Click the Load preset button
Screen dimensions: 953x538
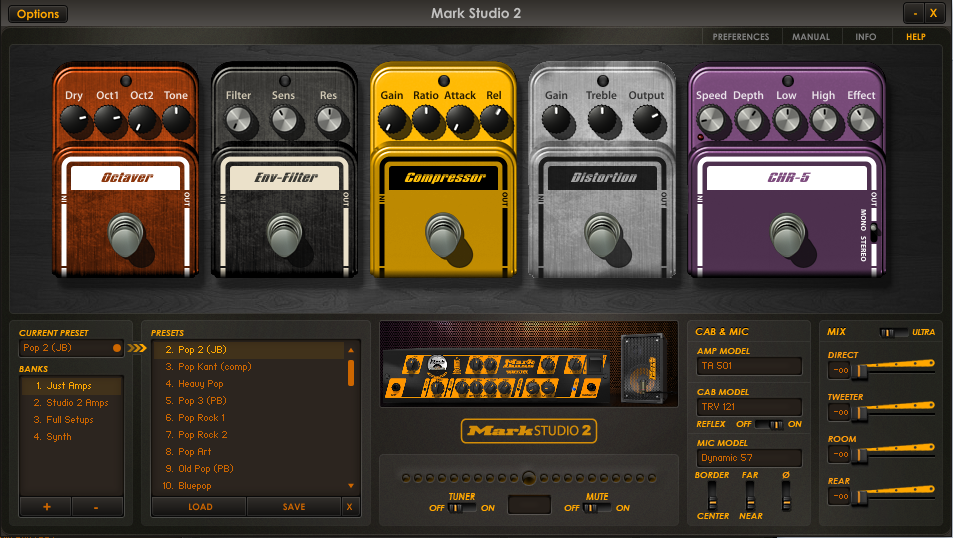coord(200,507)
